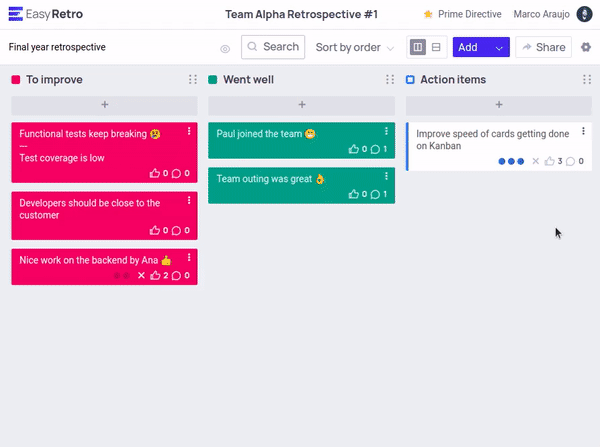Click the Went well column title
Screen dimensions: 600x447
click(248, 80)
